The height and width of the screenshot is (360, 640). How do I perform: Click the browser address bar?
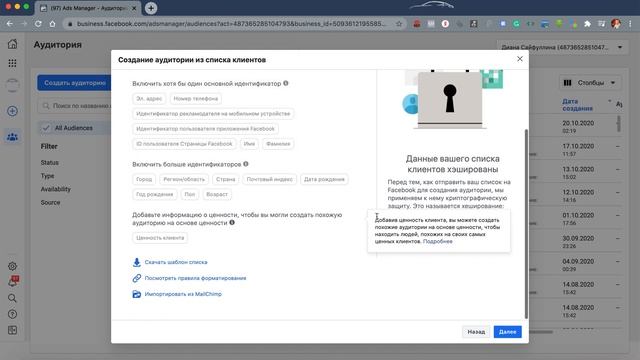tap(231, 24)
